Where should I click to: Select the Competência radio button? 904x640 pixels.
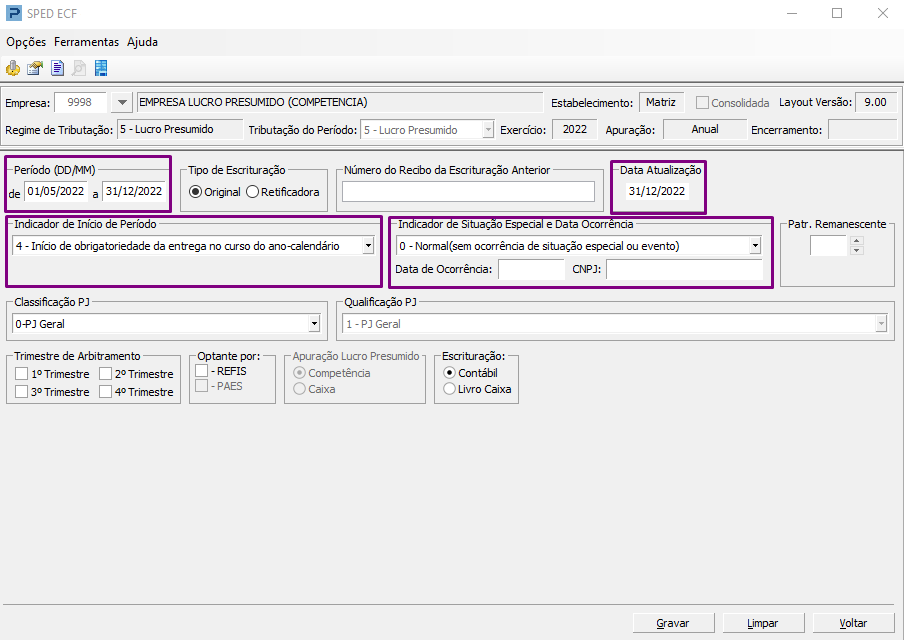299,373
